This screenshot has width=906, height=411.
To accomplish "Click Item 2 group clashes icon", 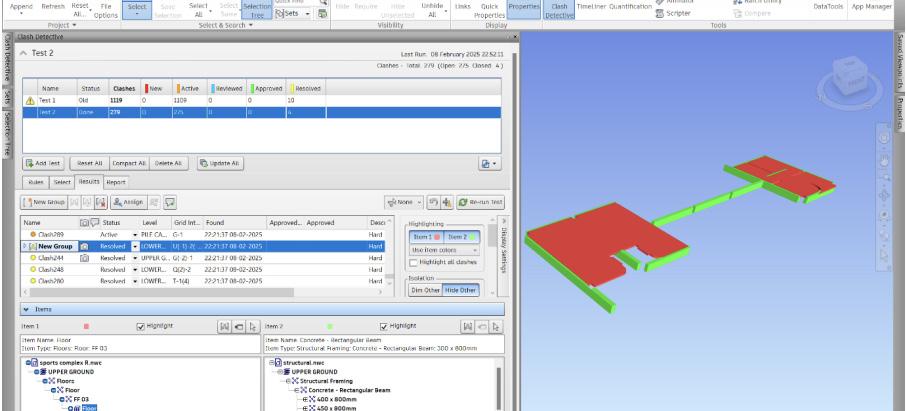I will point(467,327).
